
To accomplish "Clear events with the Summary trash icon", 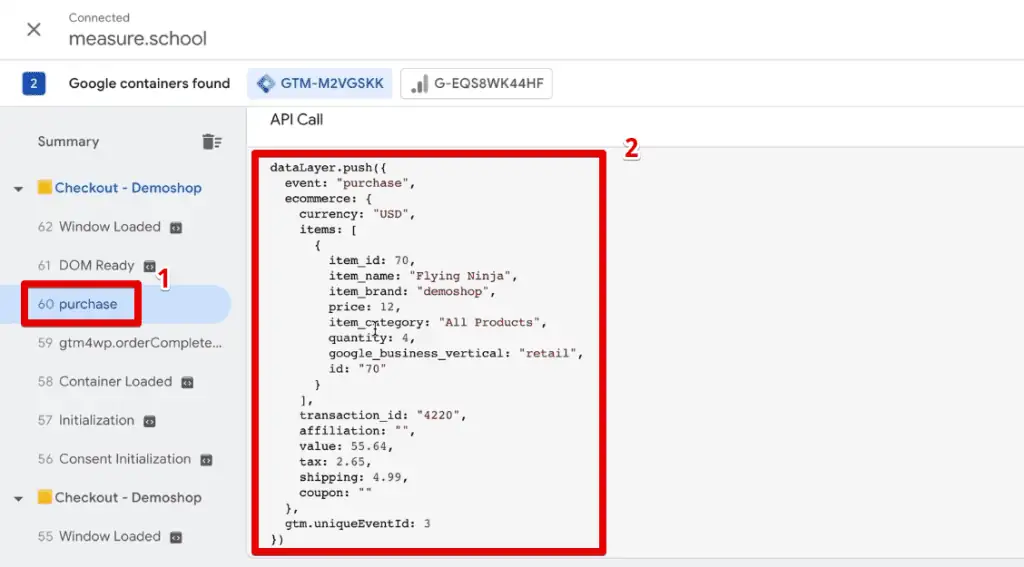I will (x=212, y=142).
